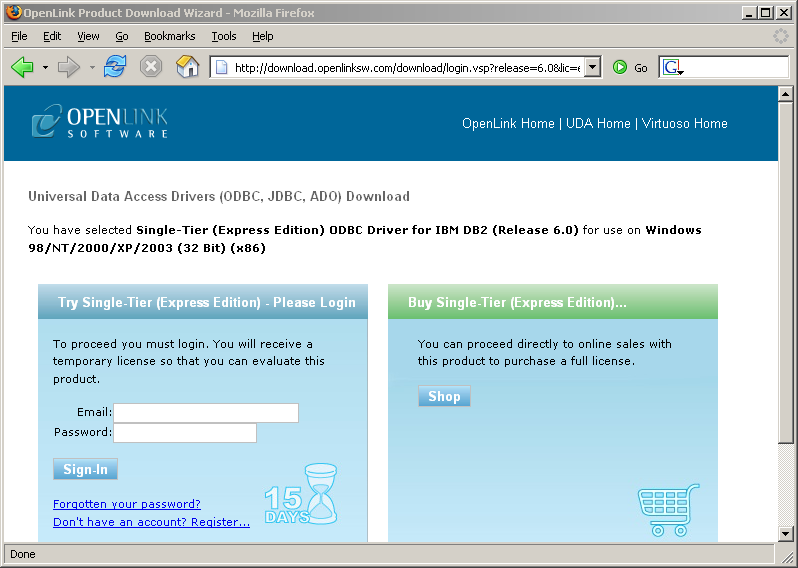Go to the Home page icon

[x=187, y=67]
